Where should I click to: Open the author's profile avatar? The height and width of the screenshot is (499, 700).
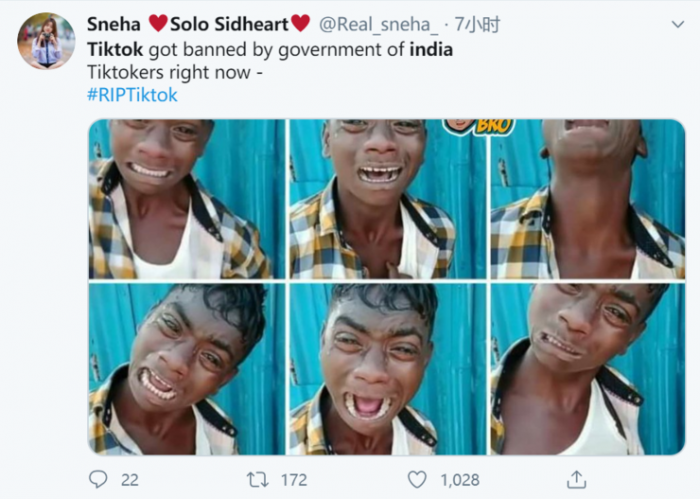[46, 41]
